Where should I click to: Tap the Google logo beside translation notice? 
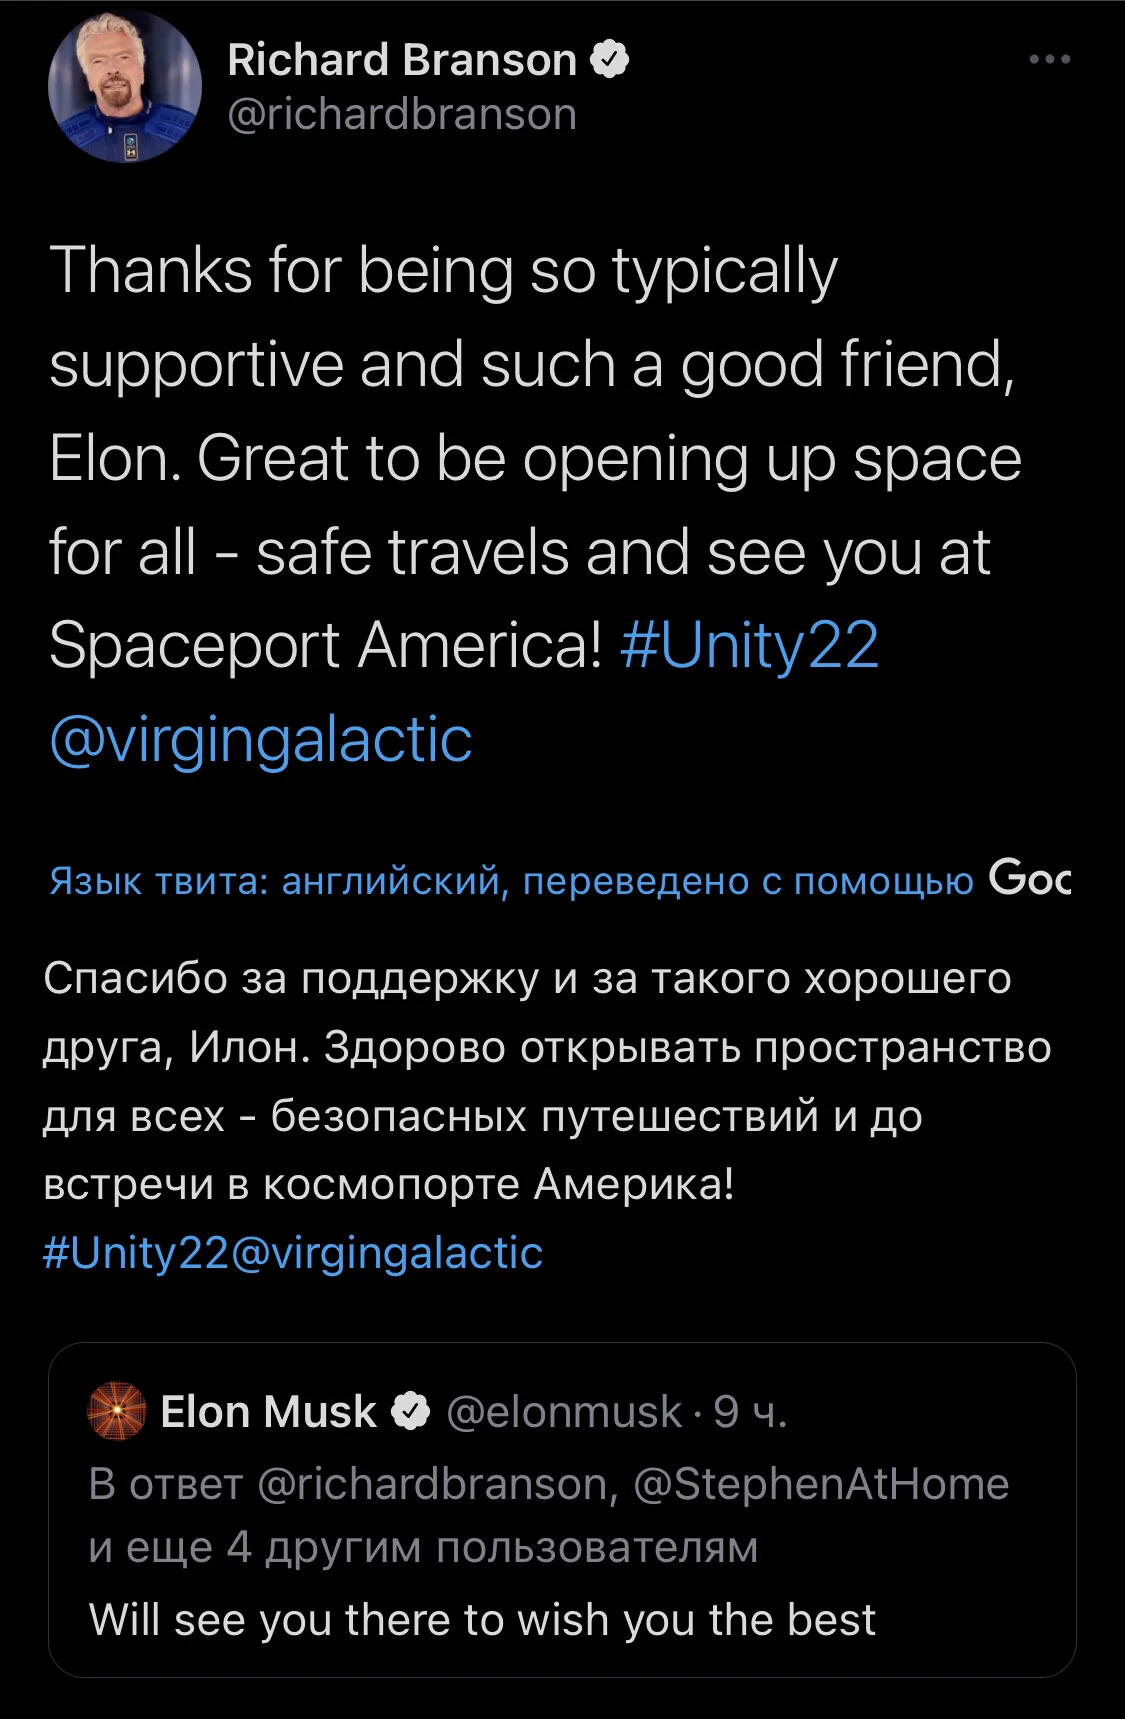1030,877
